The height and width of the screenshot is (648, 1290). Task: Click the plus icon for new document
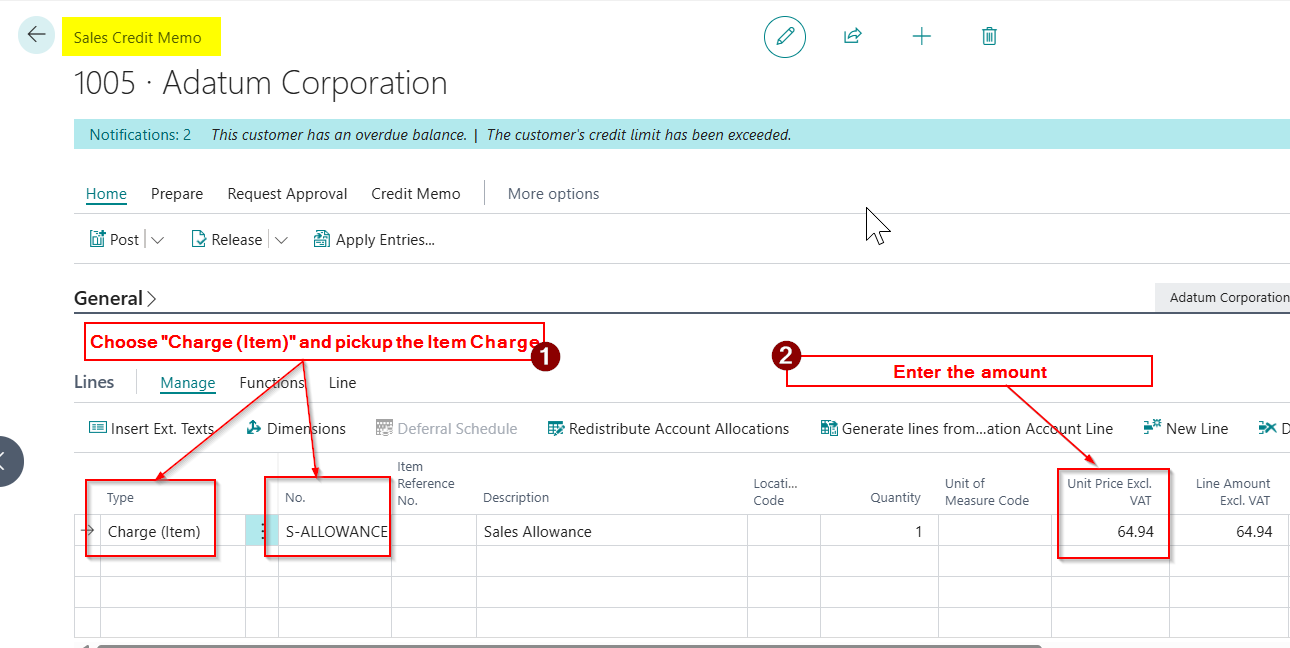921,37
